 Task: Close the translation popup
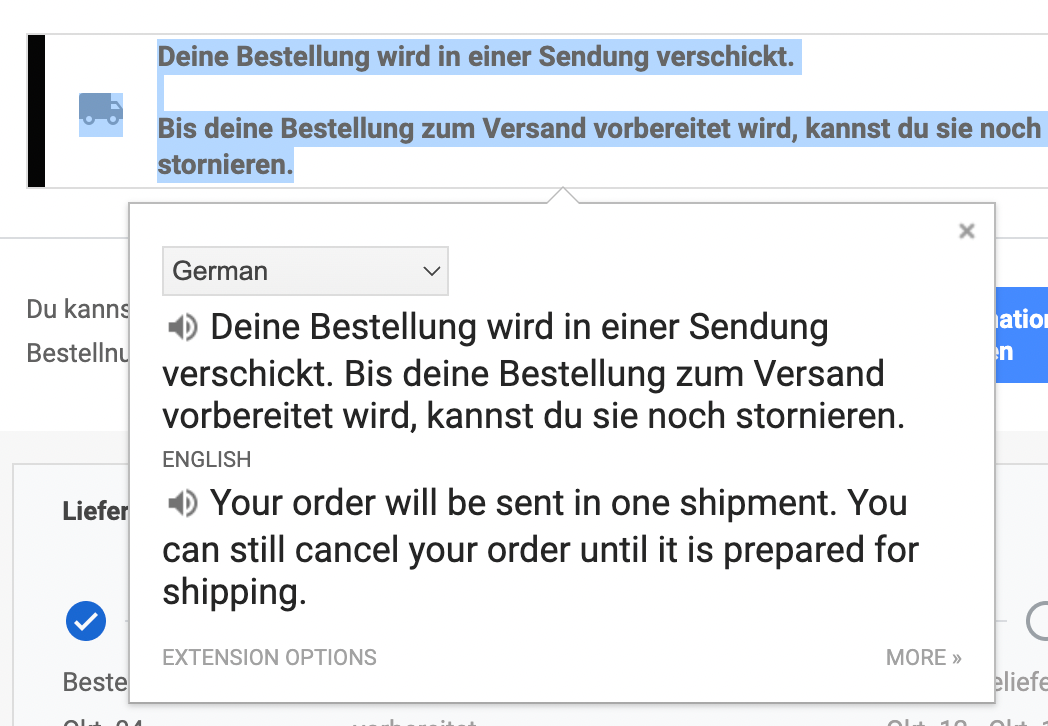(966, 231)
